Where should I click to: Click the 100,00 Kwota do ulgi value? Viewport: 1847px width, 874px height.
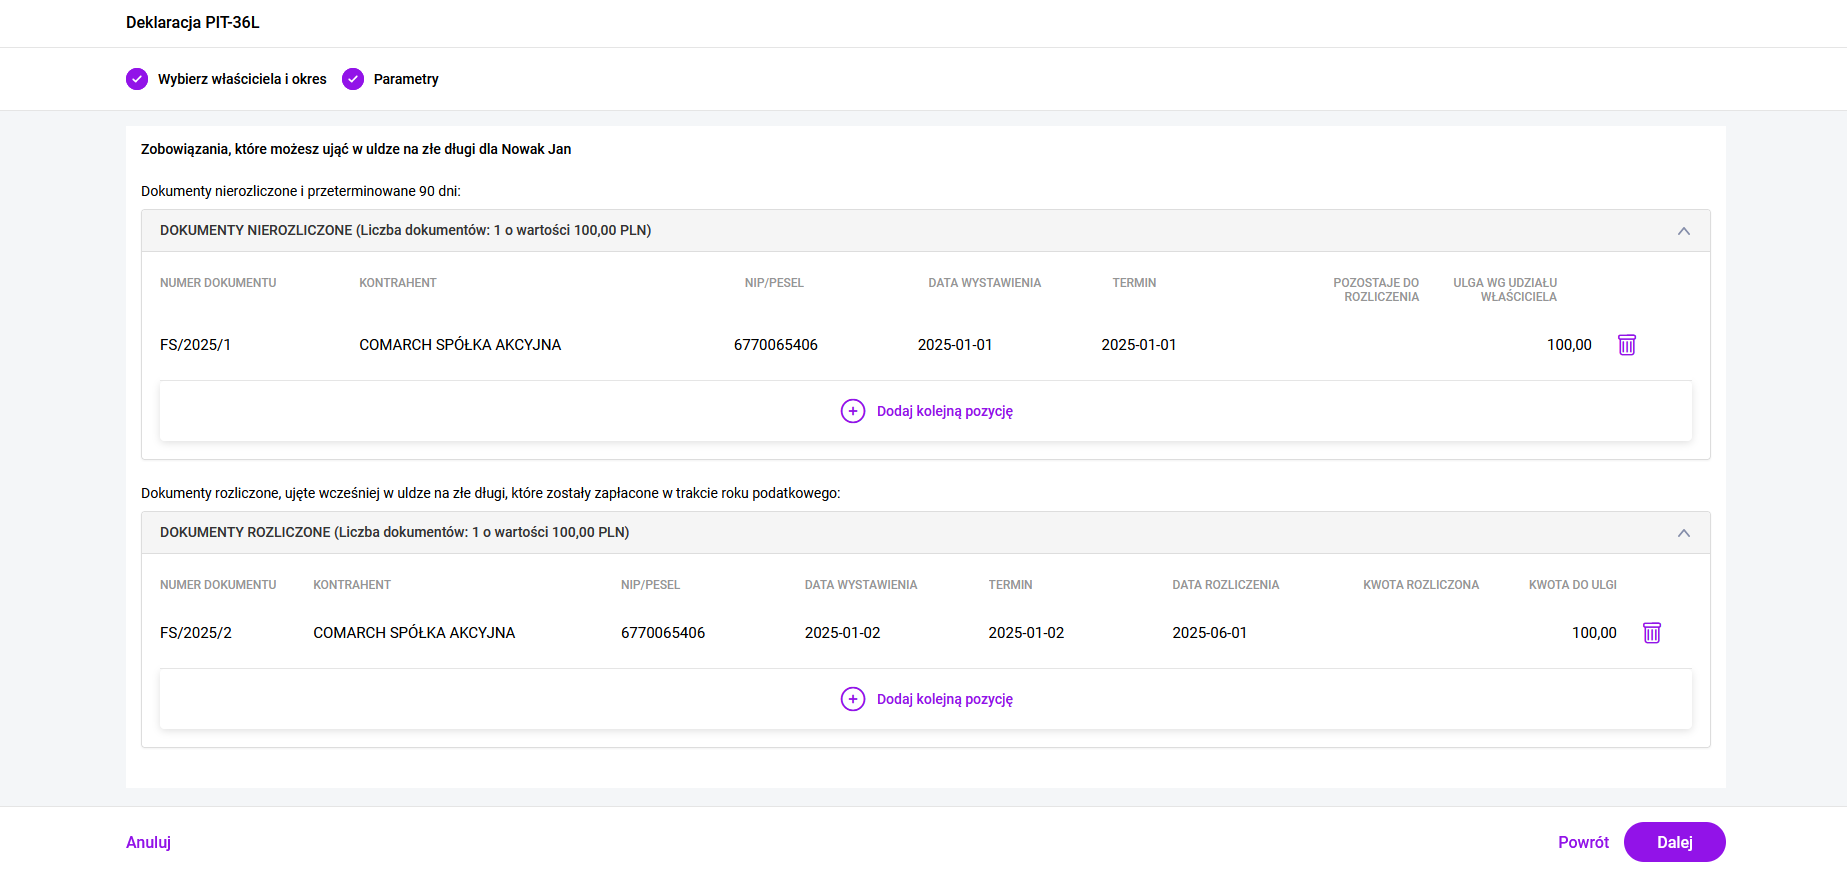(1593, 633)
